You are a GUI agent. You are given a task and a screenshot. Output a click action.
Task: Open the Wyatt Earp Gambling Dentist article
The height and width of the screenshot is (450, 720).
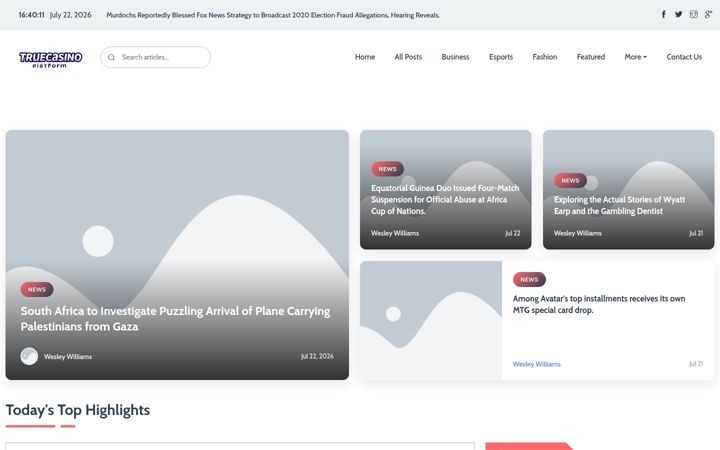click(619, 205)
